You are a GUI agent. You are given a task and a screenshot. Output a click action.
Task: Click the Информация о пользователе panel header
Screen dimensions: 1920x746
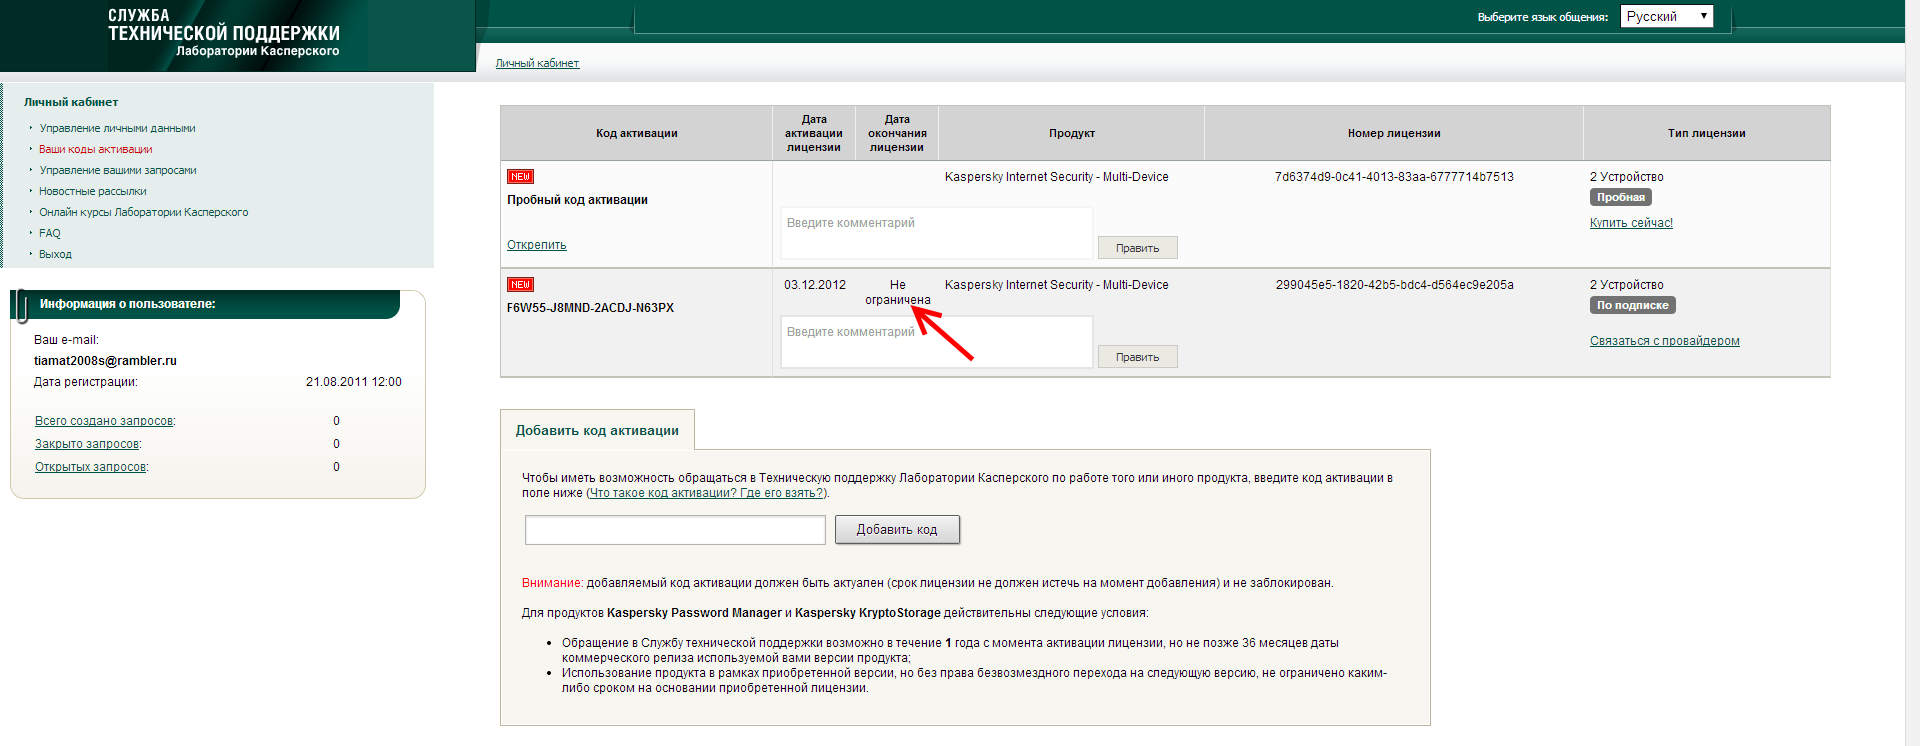[x=205, y=304]
